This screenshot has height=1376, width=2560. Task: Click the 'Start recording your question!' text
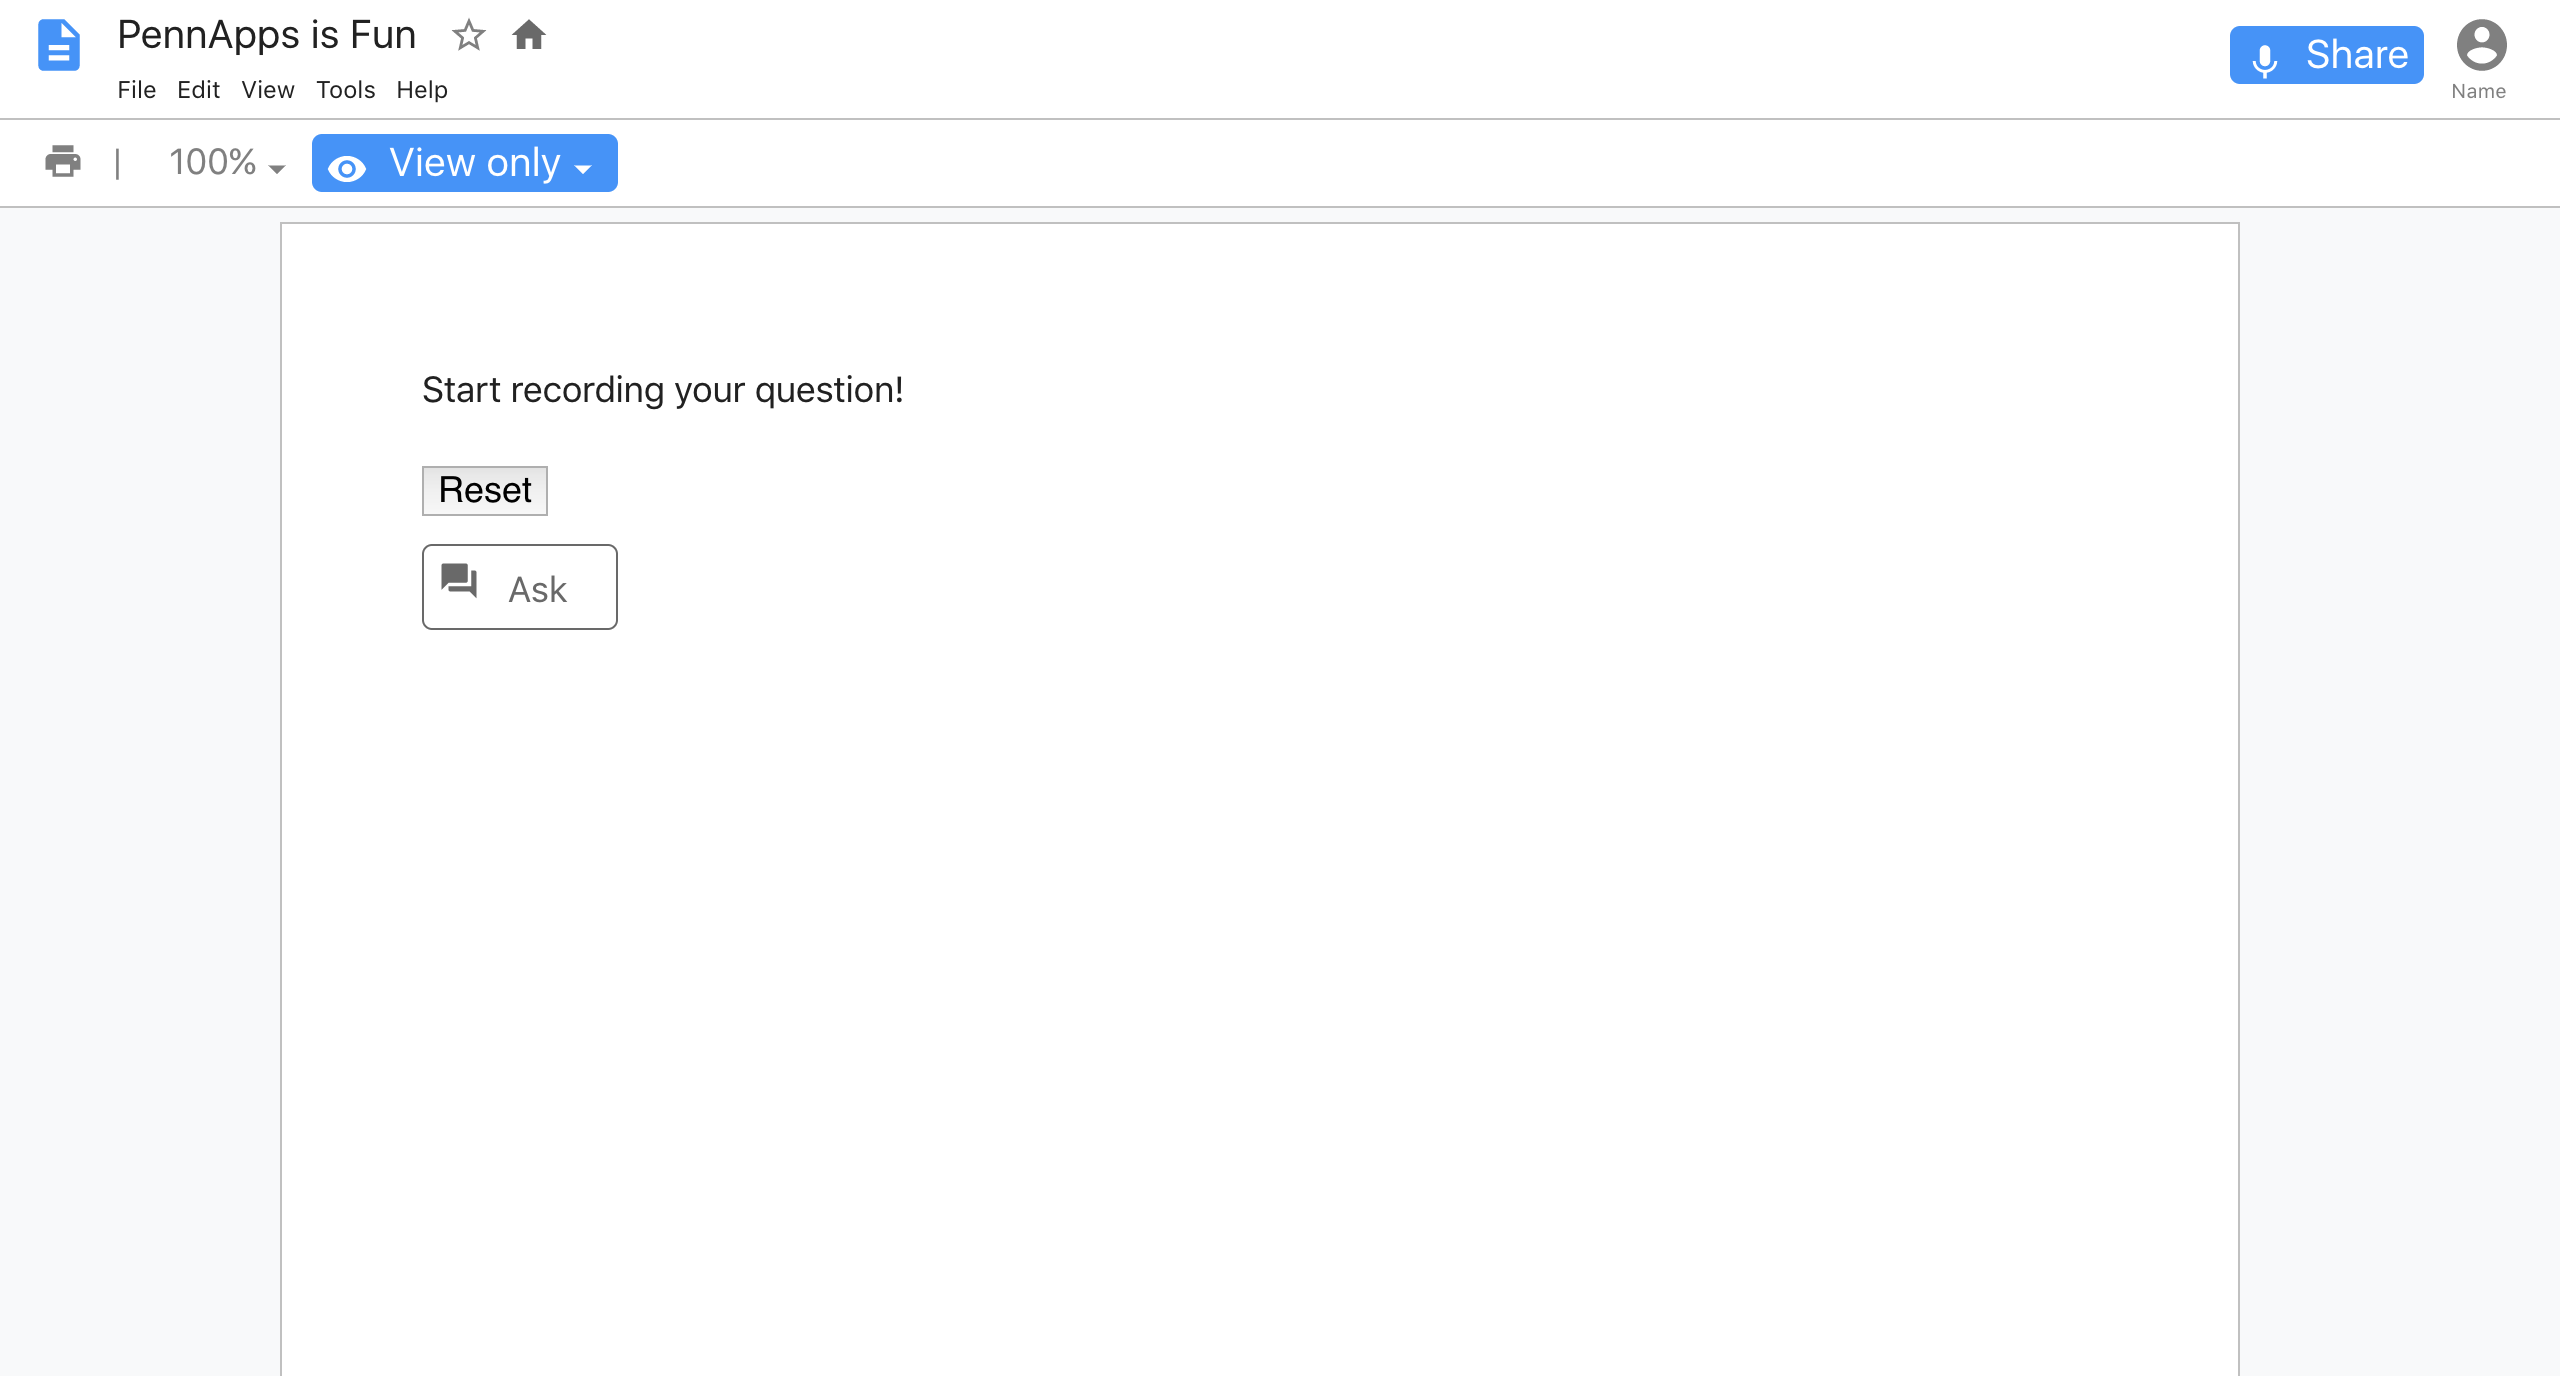(663, 390)
